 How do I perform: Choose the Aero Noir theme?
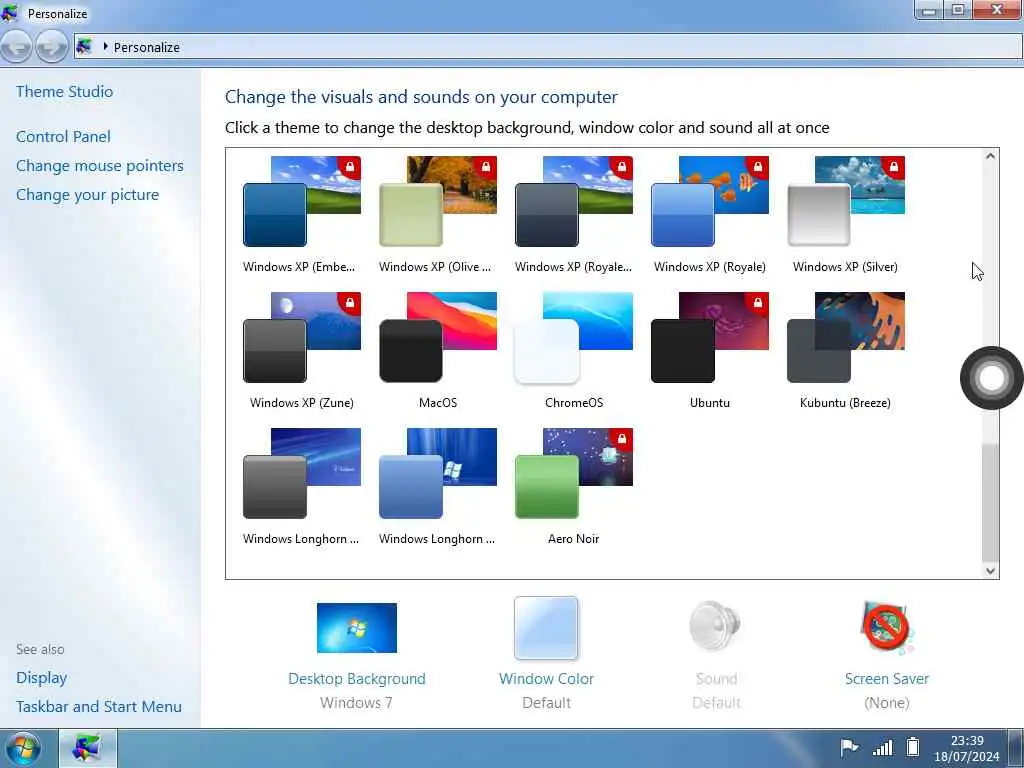[573, 473]
